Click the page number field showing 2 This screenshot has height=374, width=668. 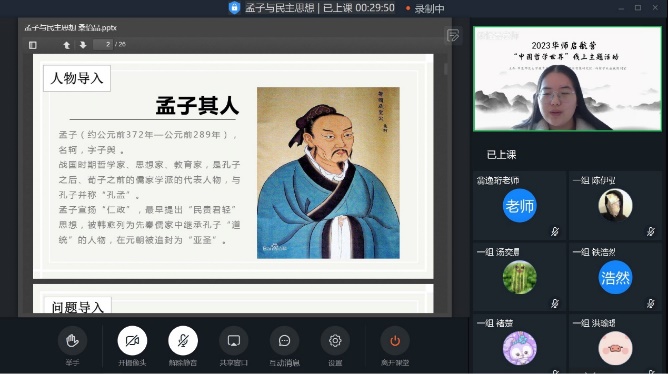click(103, 44)
